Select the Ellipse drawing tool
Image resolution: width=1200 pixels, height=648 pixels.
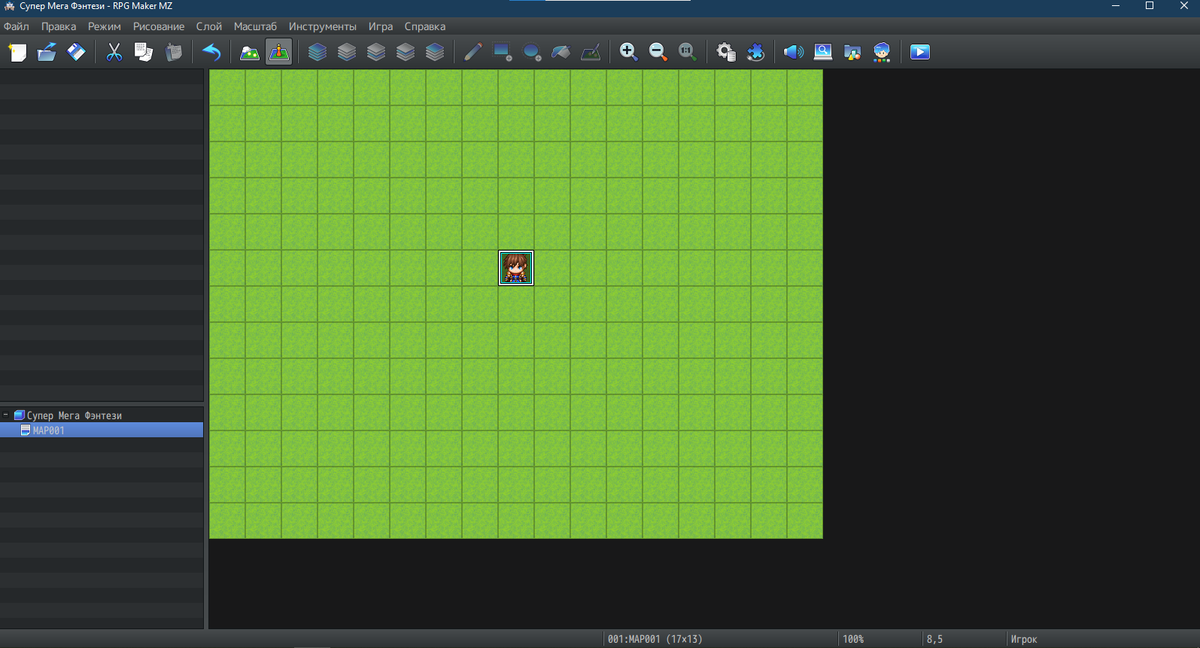click(x=532, y=52)
